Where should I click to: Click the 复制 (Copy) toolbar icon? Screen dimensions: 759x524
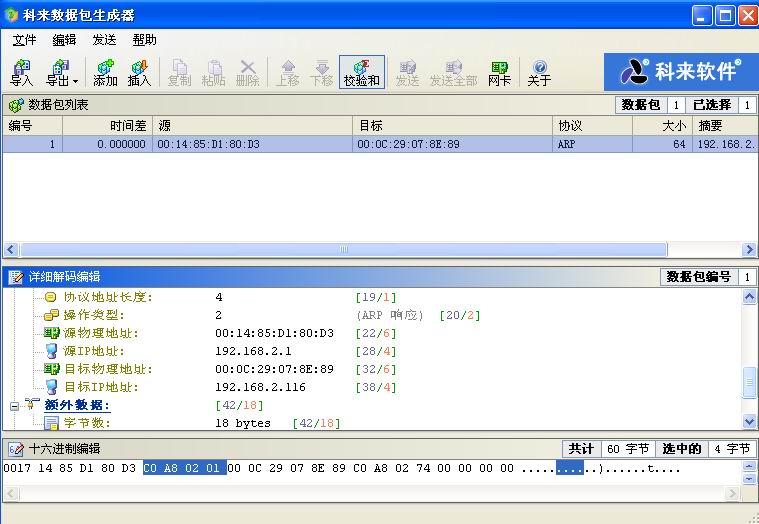180,73
